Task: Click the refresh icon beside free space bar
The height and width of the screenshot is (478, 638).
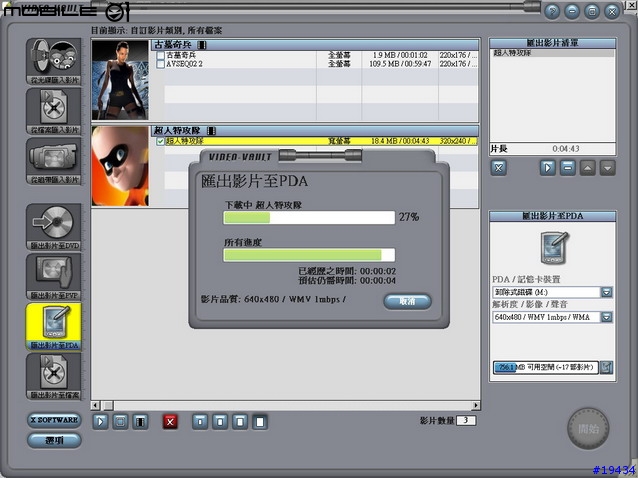Action: click(606, 367)
